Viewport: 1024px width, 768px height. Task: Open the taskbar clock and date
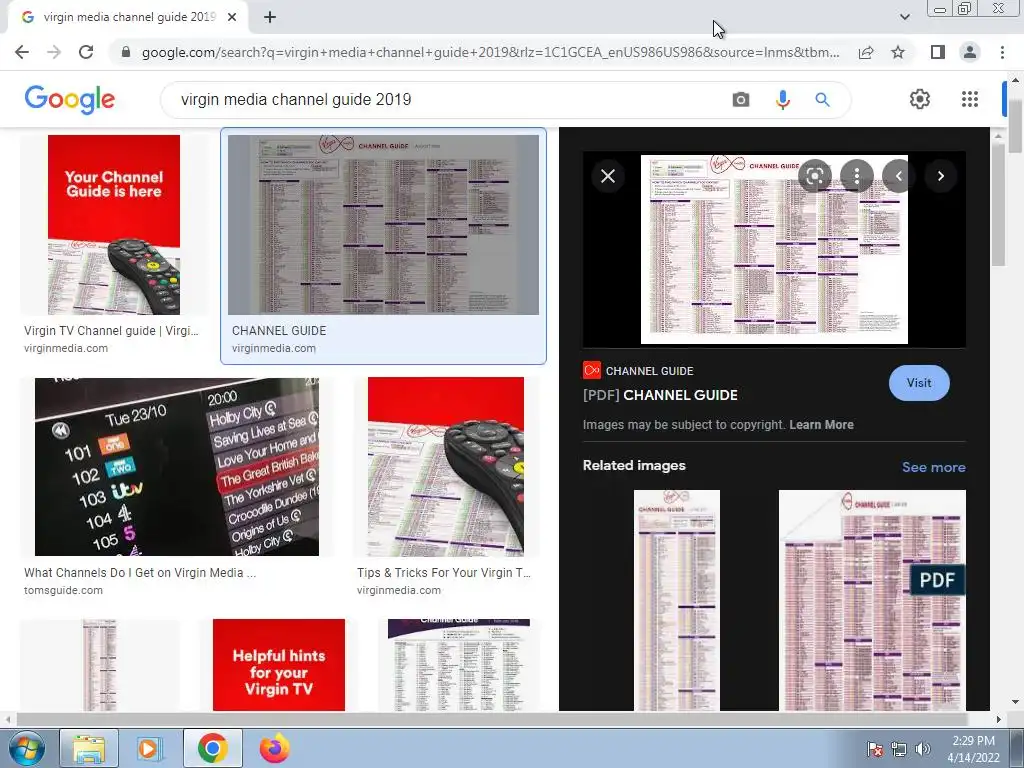(x=973, y=749)
